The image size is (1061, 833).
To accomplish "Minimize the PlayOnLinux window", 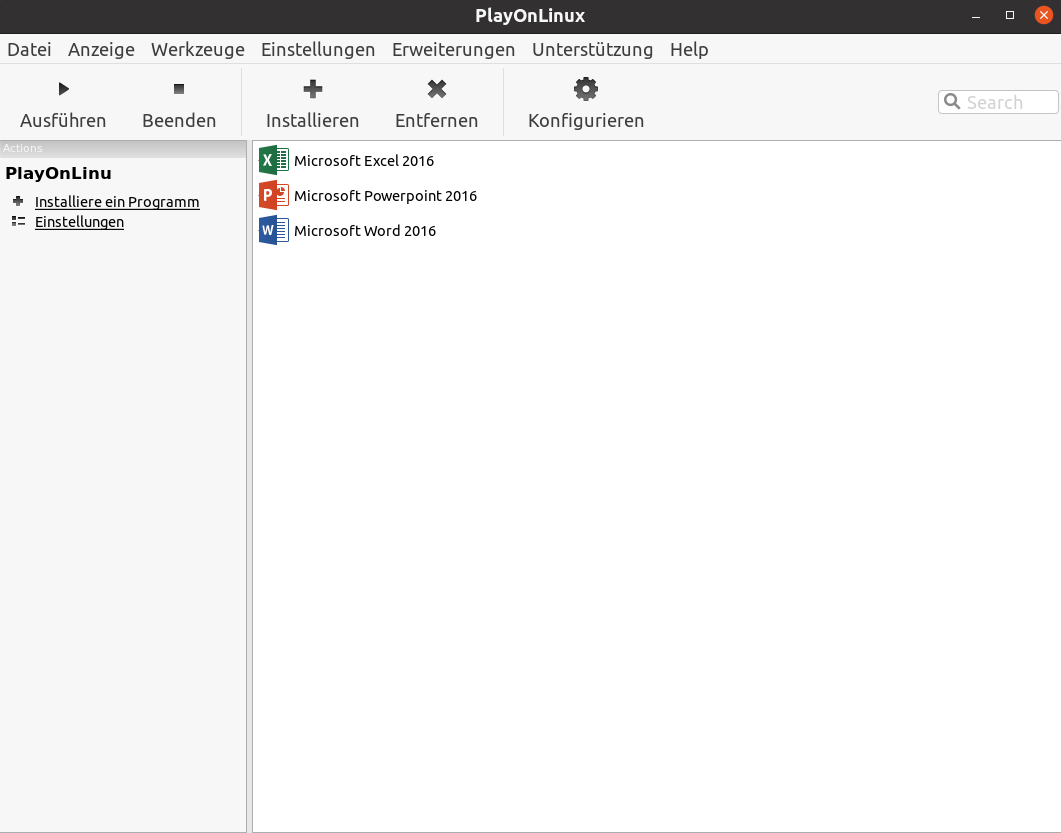I will click(976, 16).
